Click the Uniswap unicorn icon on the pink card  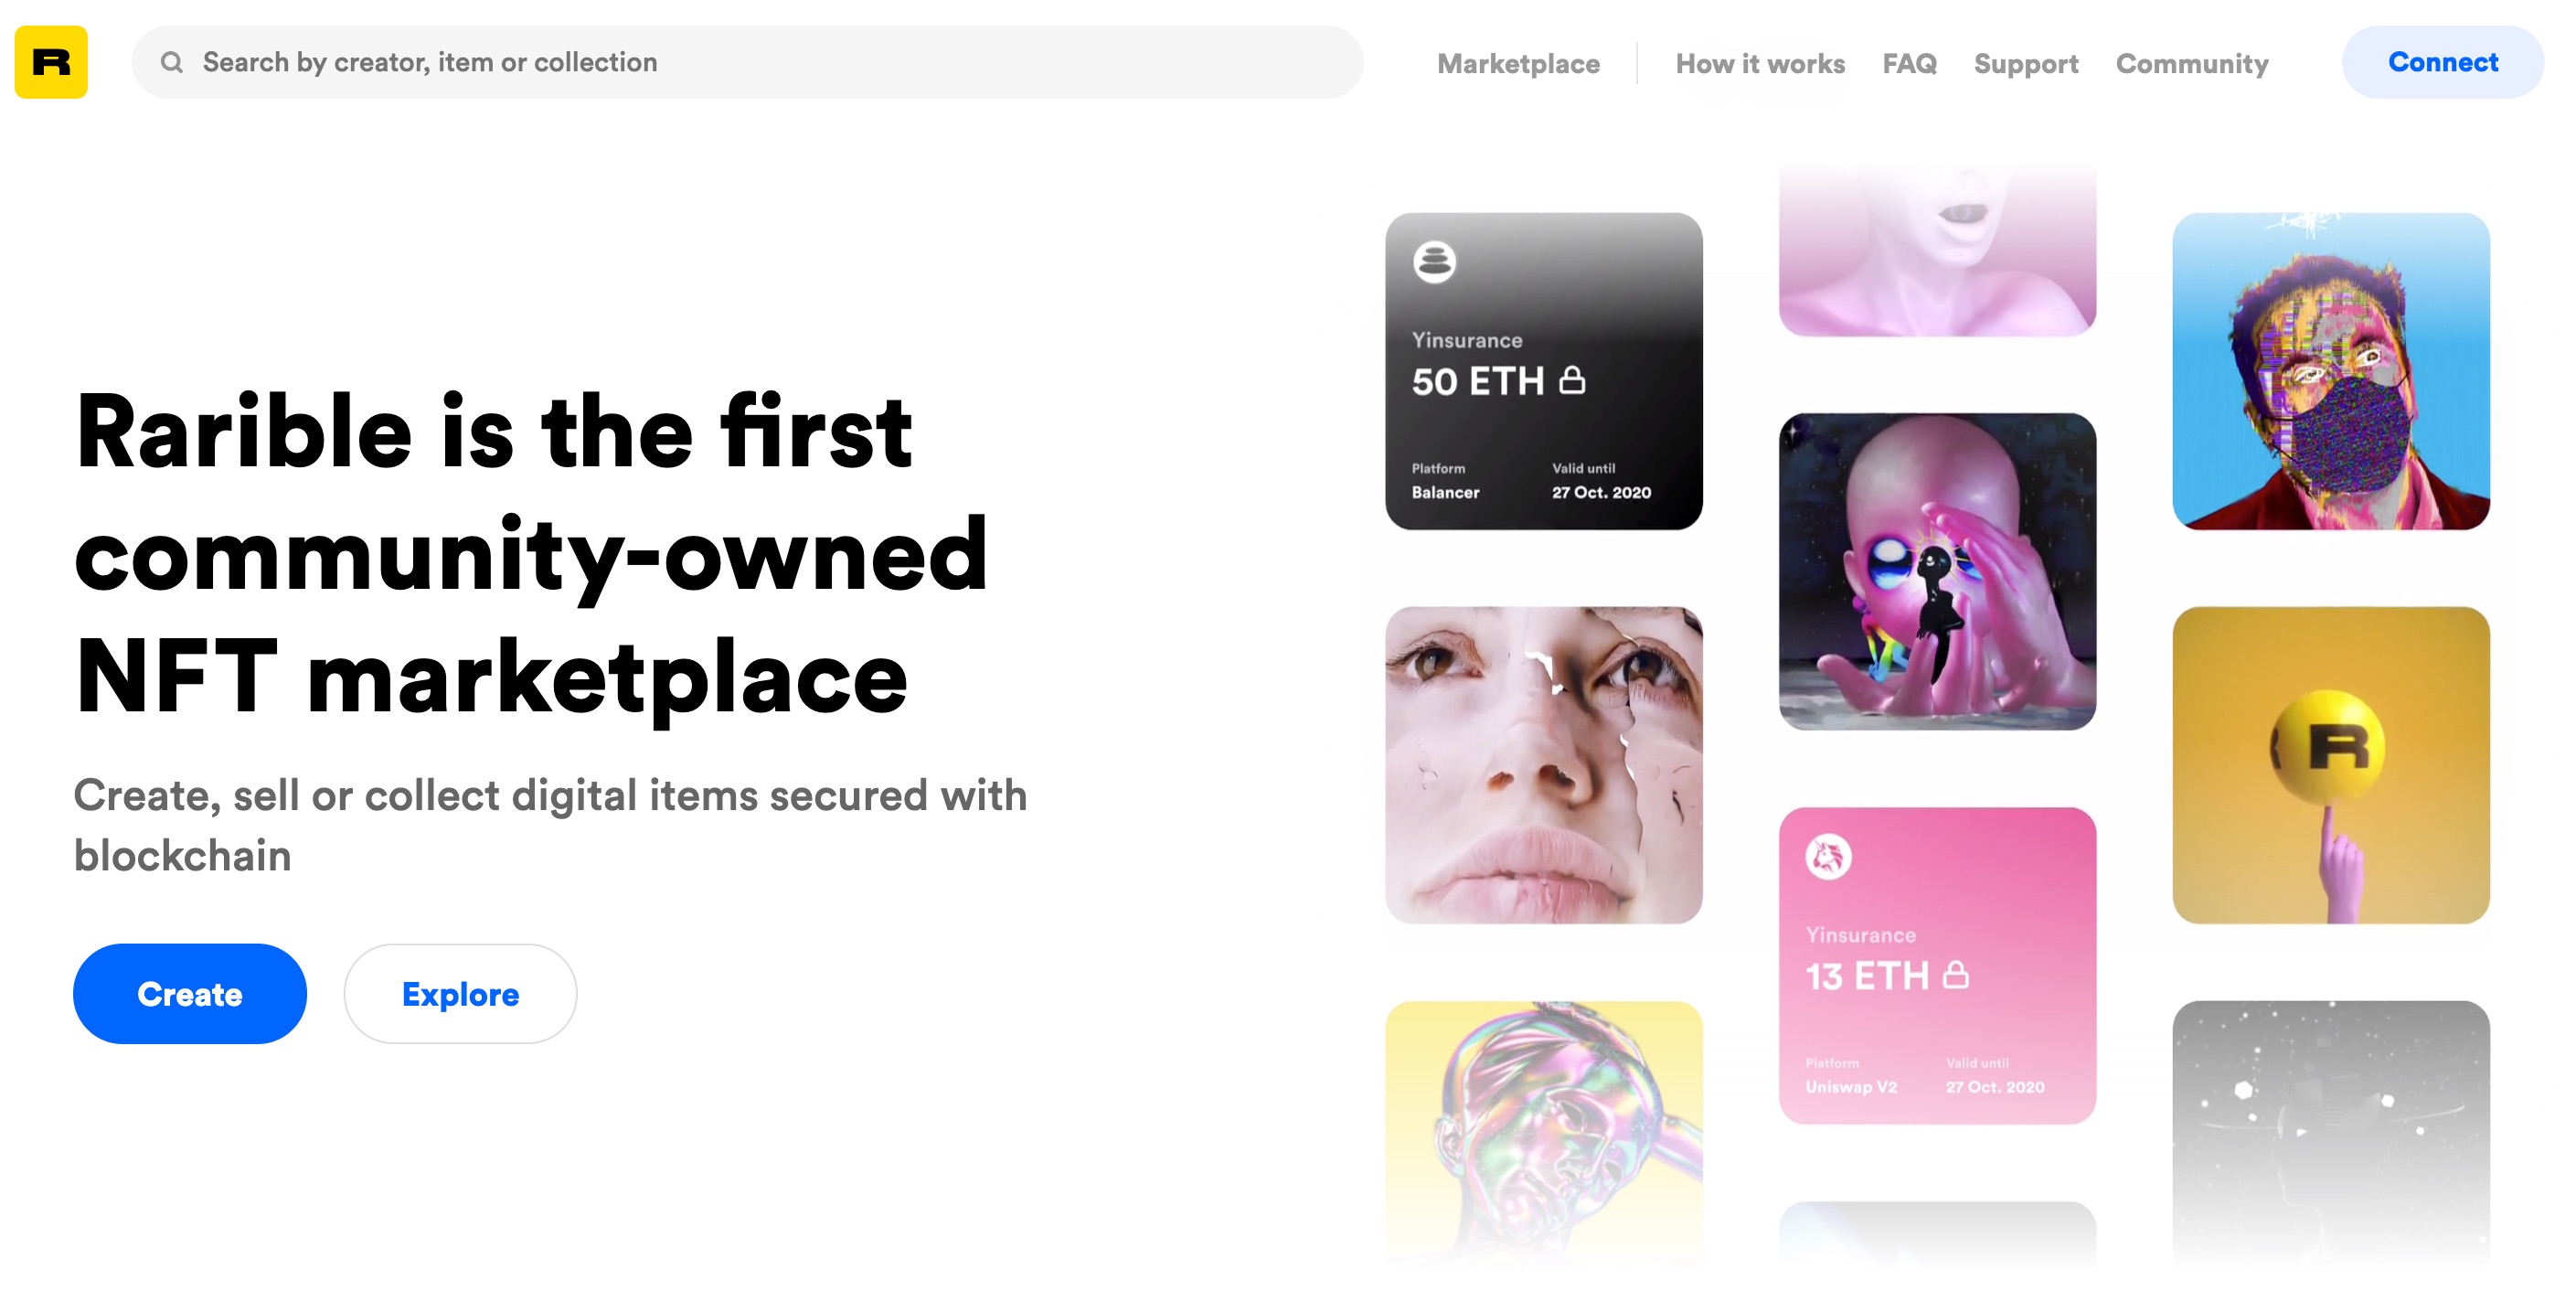coord(1828,856)
